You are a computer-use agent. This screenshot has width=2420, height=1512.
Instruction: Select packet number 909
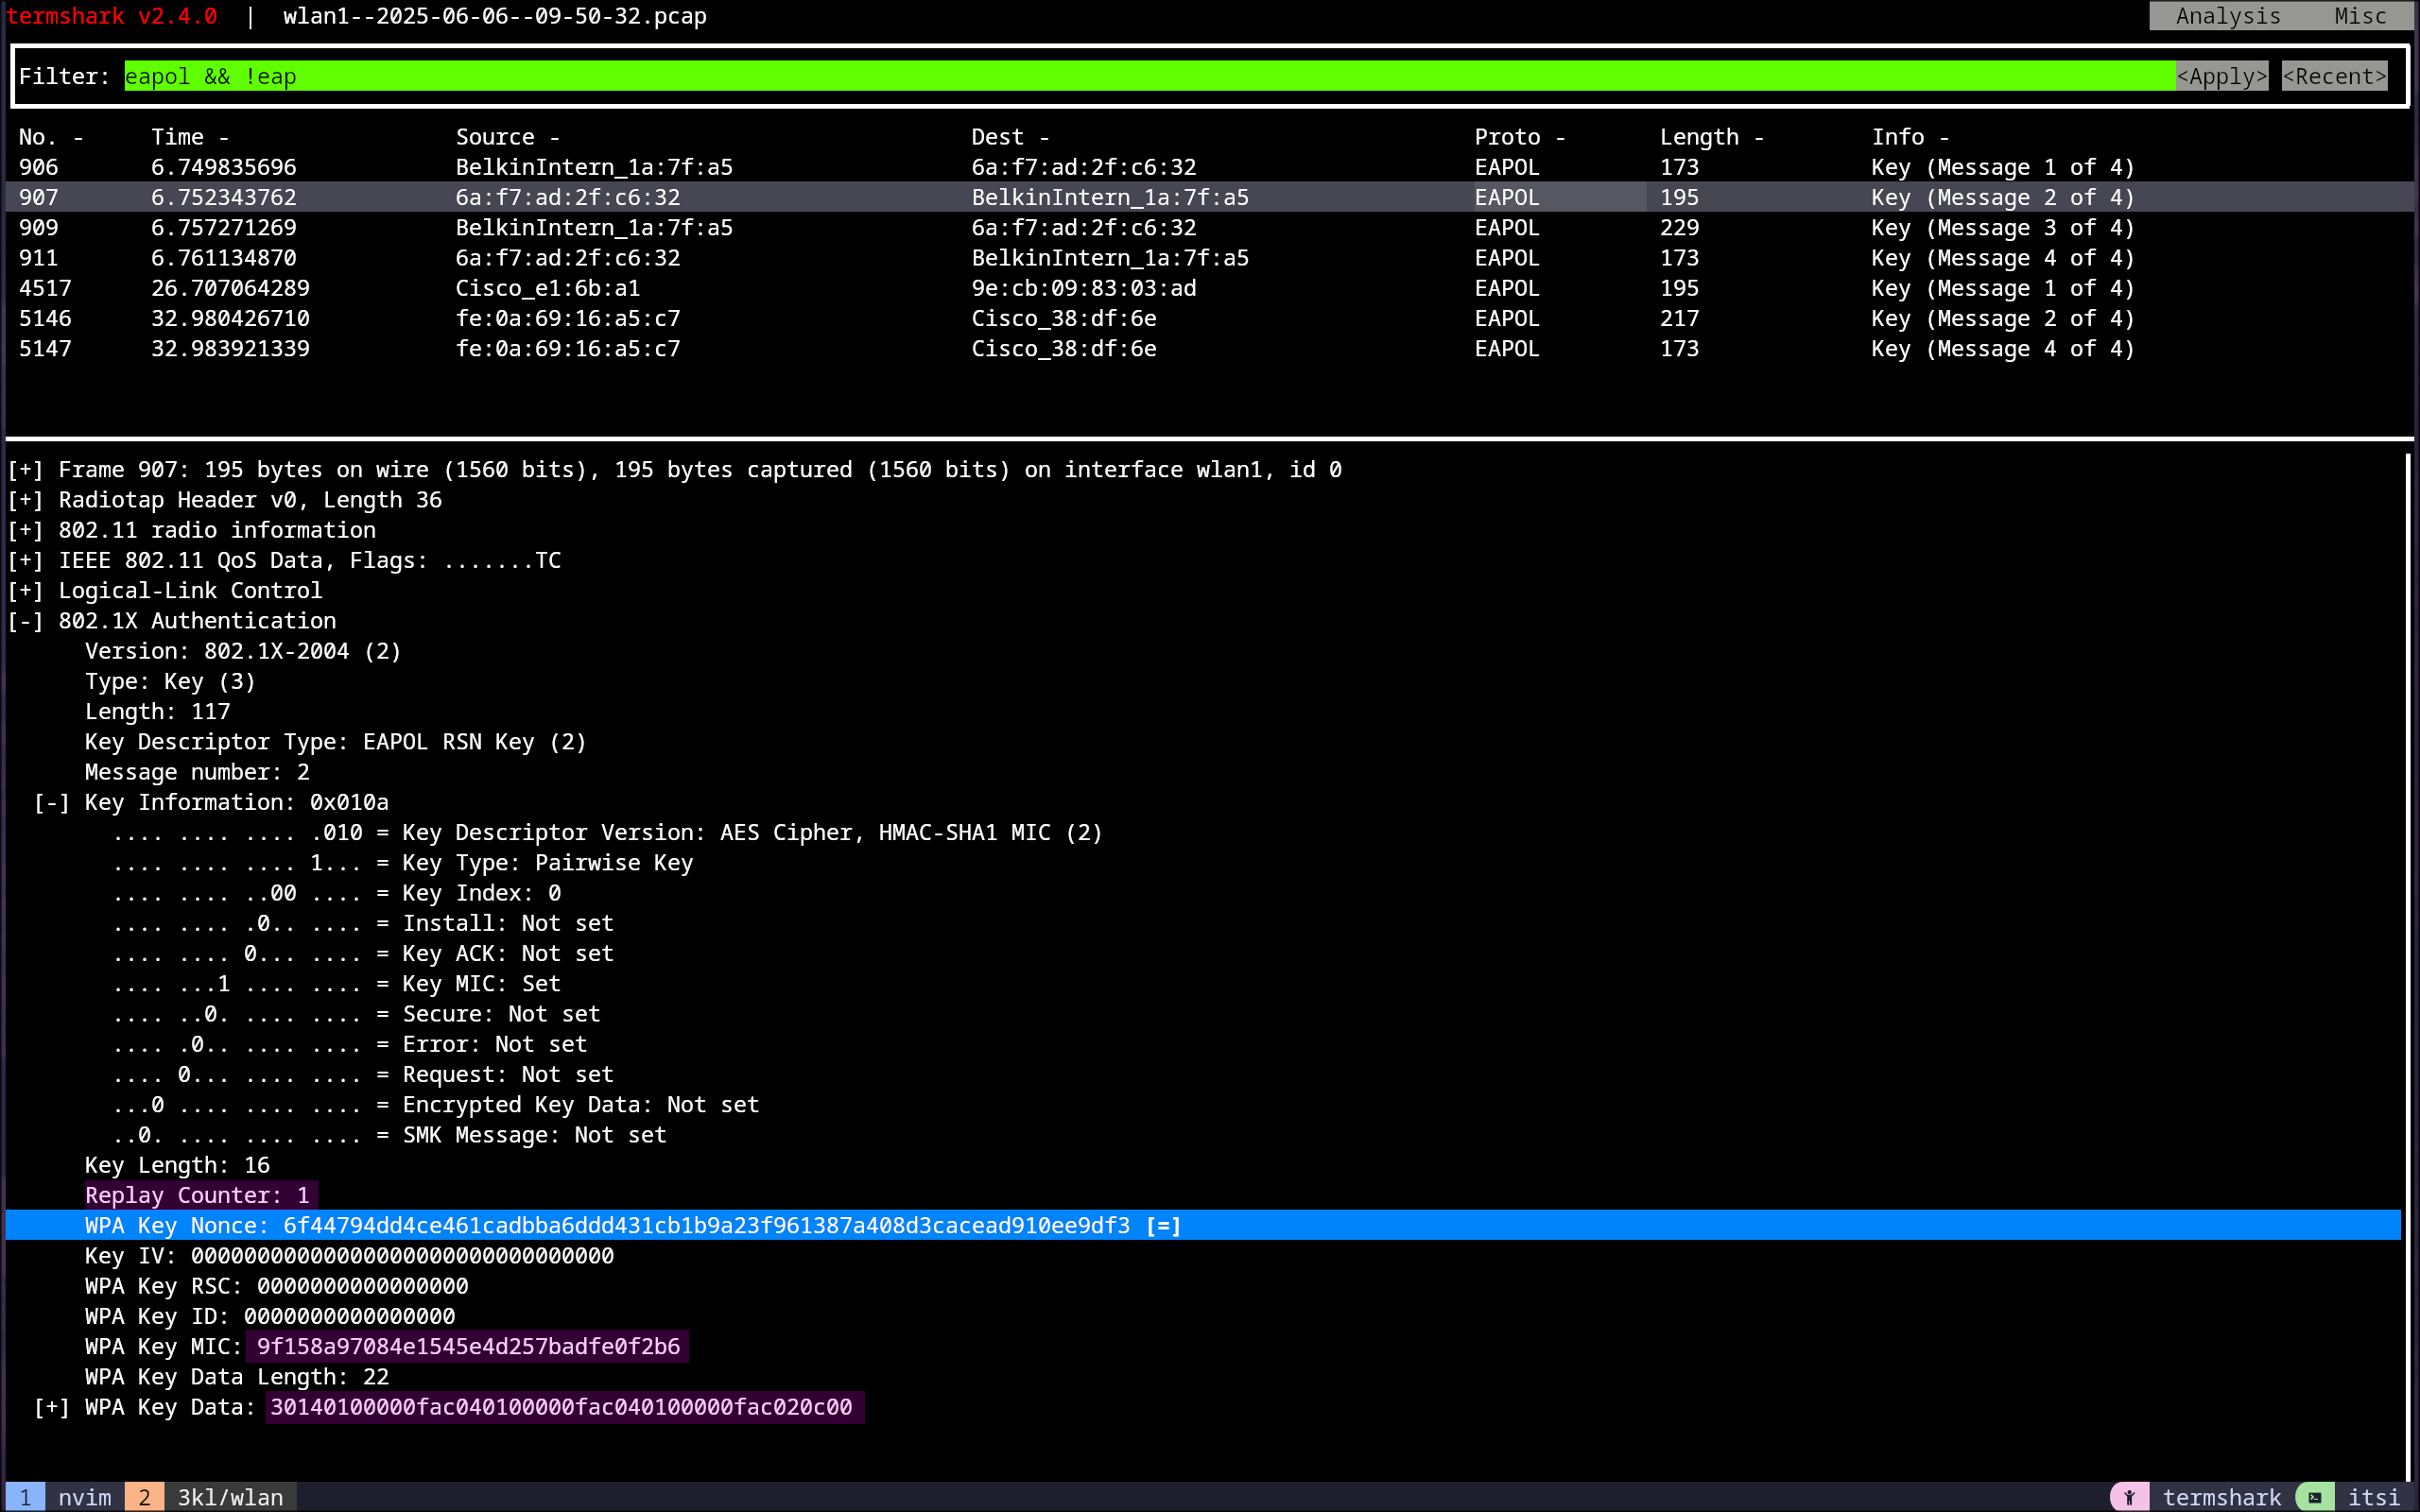tap(1210, 227)
